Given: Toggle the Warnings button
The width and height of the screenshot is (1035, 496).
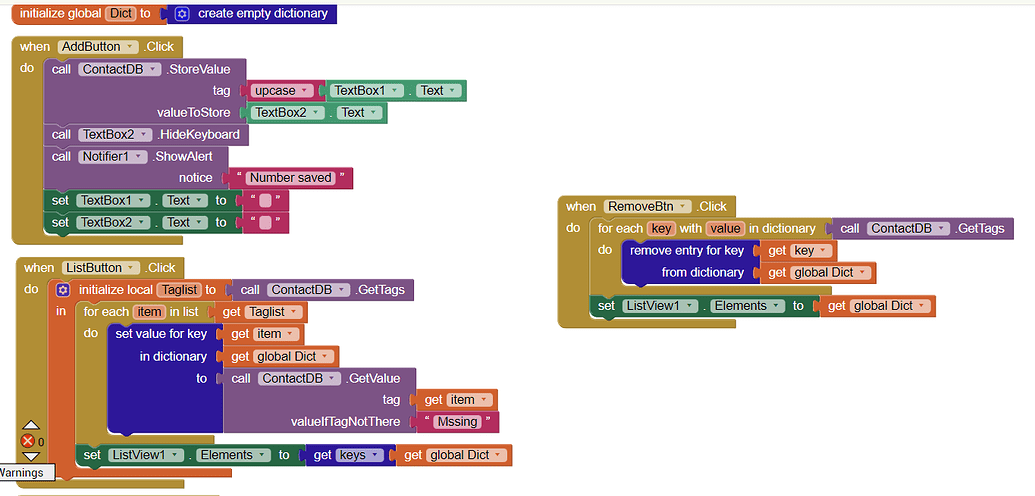Looking at the screenshot, I should tap(20, 472).
